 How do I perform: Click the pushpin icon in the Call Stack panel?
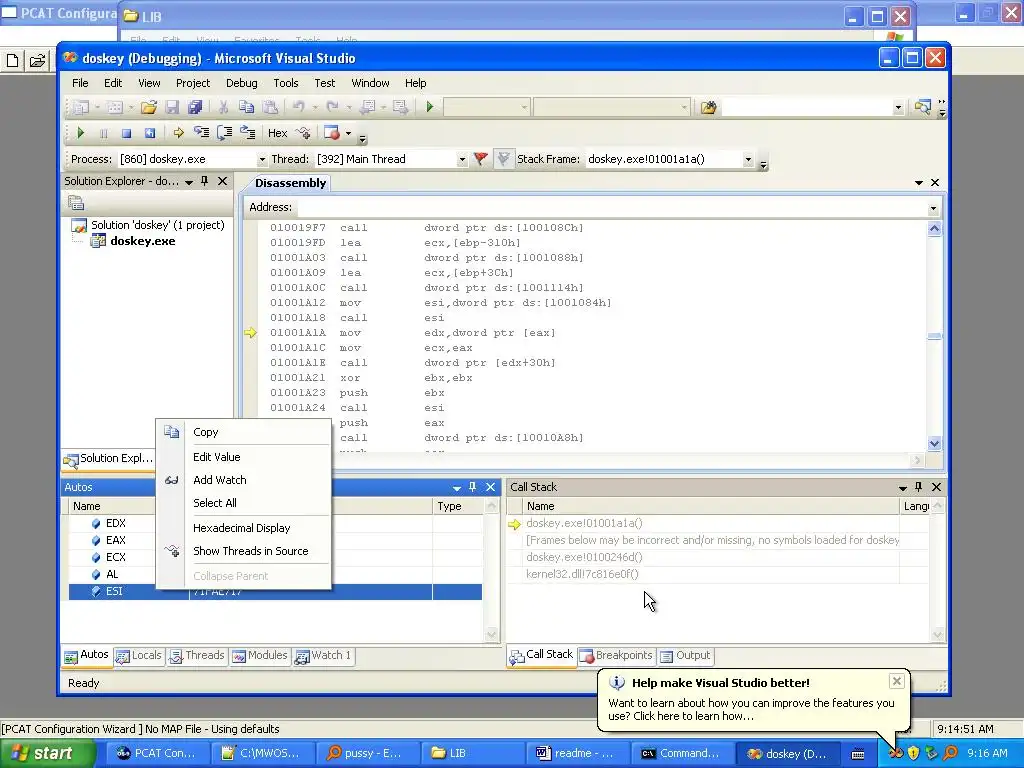(919, 487)
